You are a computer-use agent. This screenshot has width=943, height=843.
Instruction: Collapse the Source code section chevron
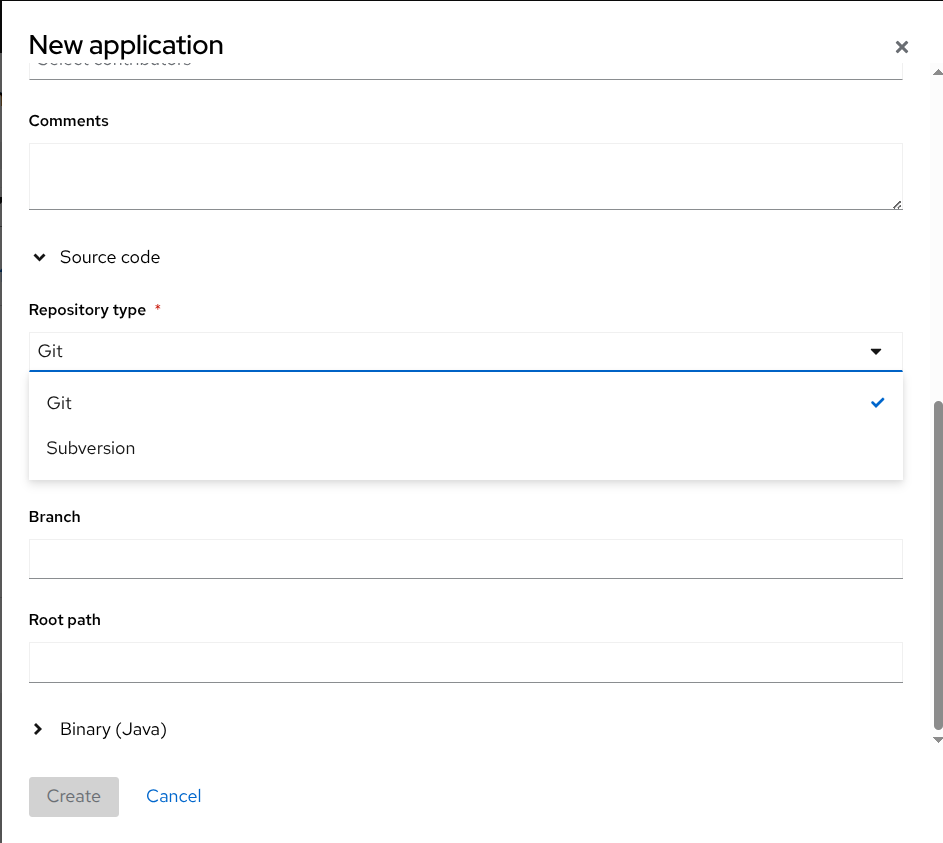(39, 258)
